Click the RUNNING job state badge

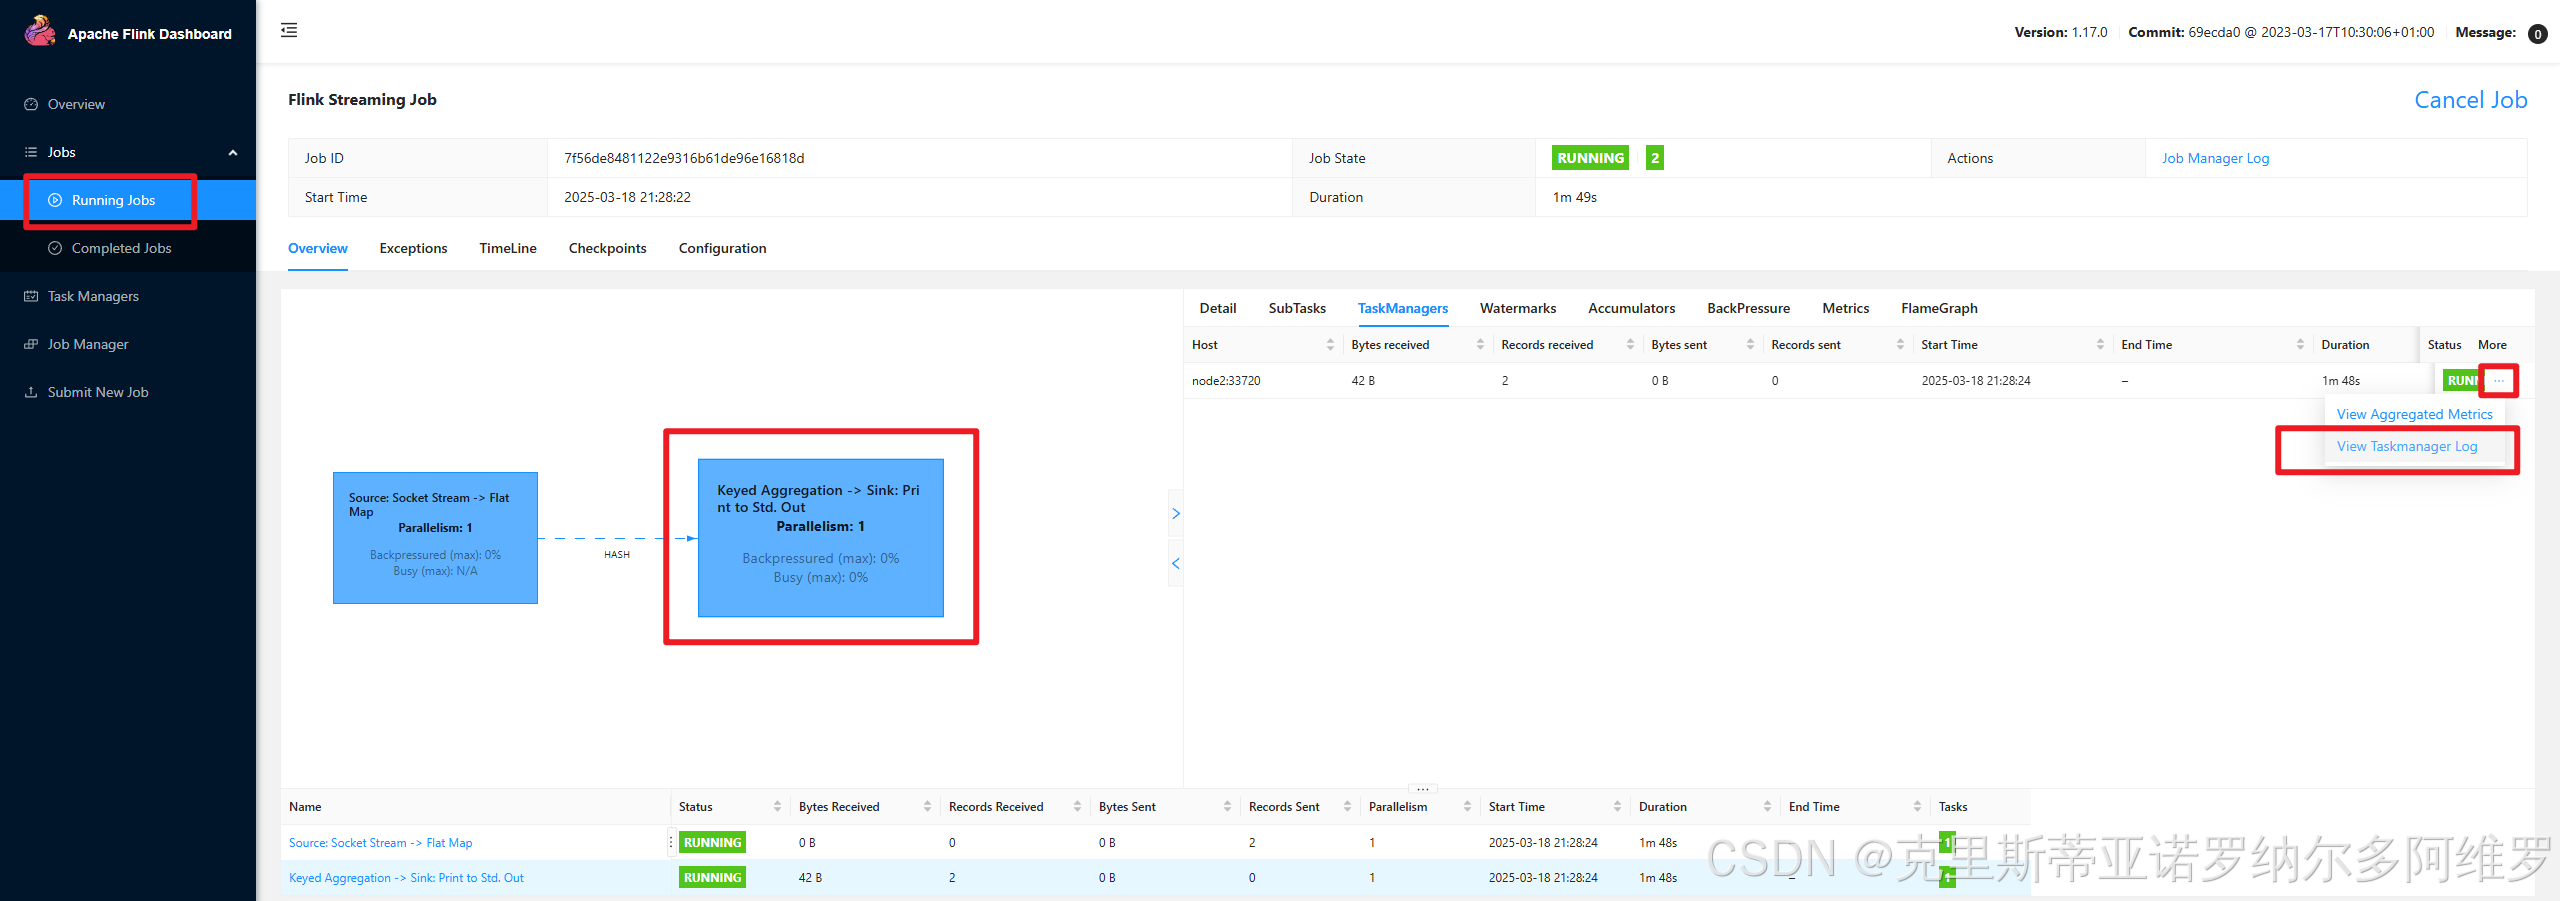pos(1590,158)
